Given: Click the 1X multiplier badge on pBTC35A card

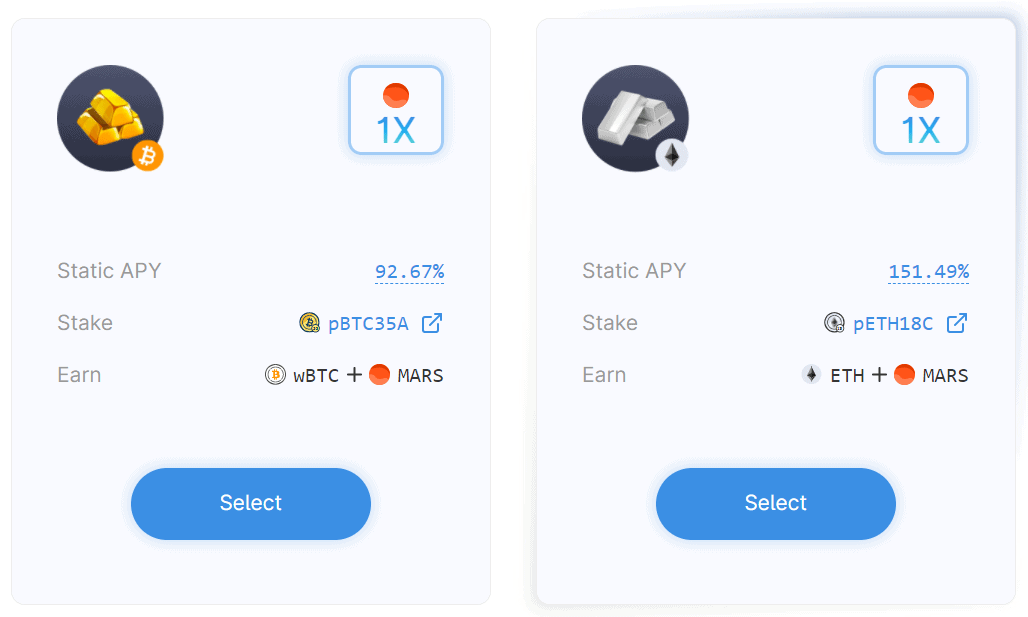Looking at the screenshot, I should (396, 110).
